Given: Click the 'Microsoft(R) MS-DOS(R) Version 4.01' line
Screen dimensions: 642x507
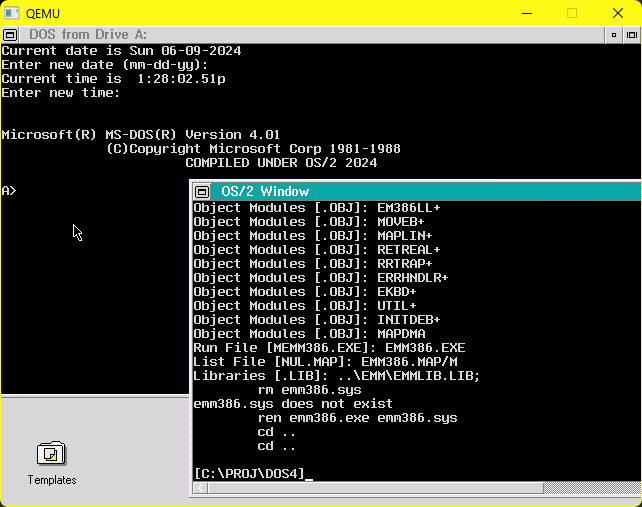Looking at the screenshot, I should (x=140, y=135).
